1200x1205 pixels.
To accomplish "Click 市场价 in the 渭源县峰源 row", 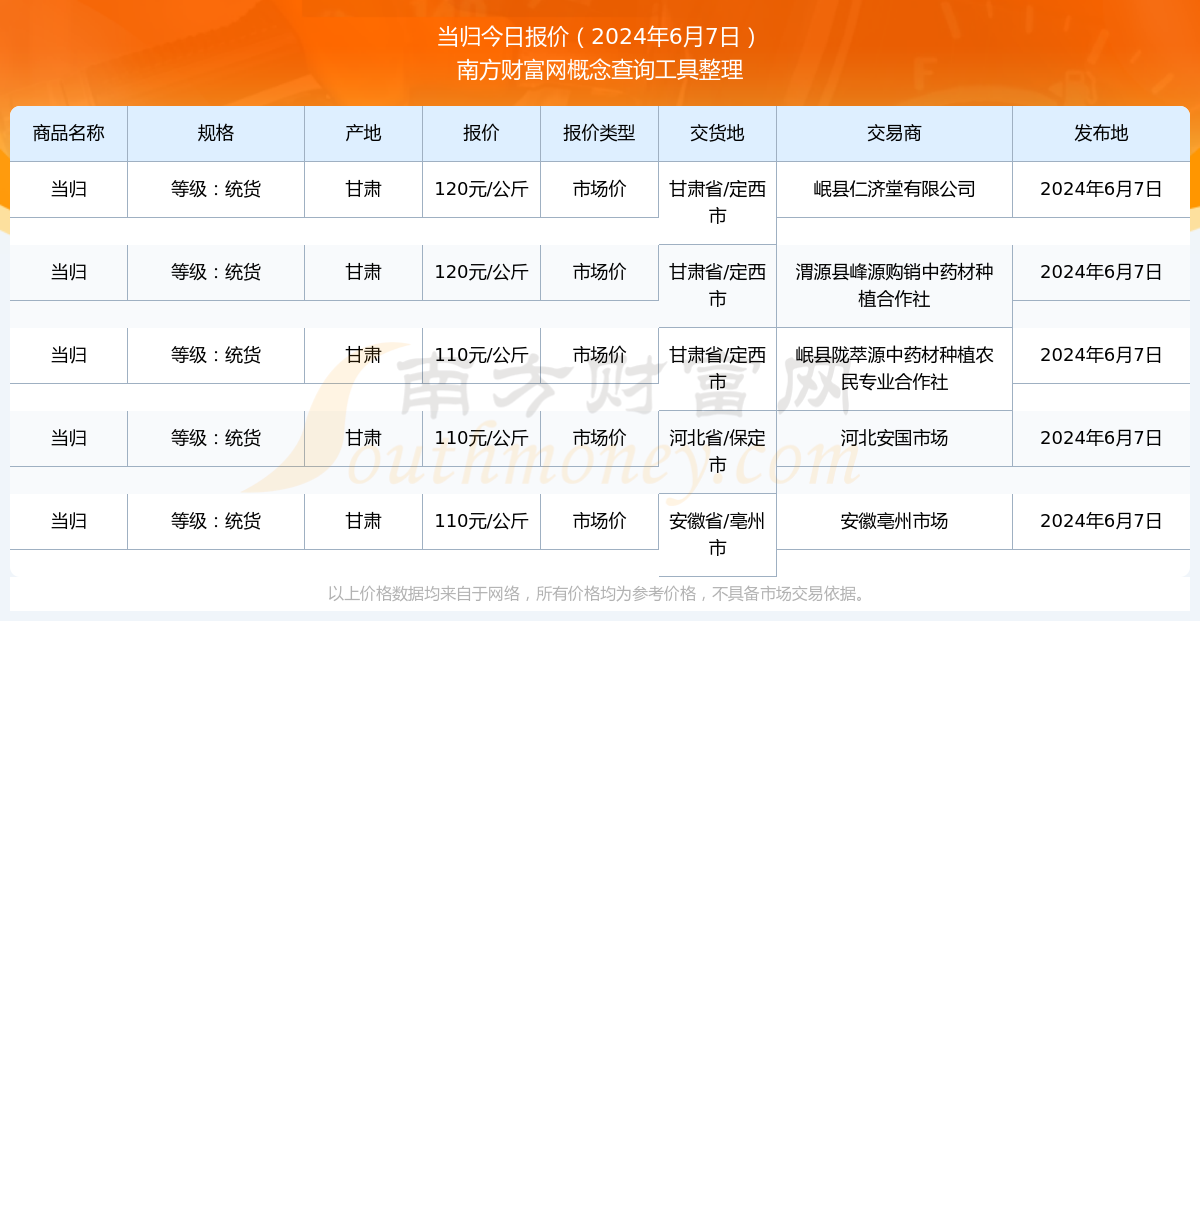I will pos(599,272).
